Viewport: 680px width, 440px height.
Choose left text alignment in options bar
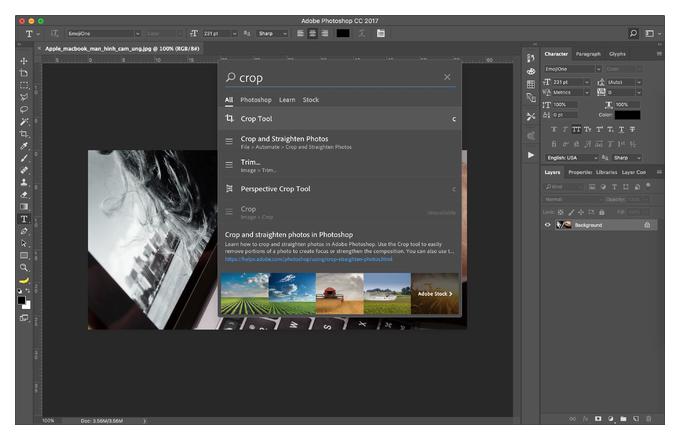click(x=300, y=33)
